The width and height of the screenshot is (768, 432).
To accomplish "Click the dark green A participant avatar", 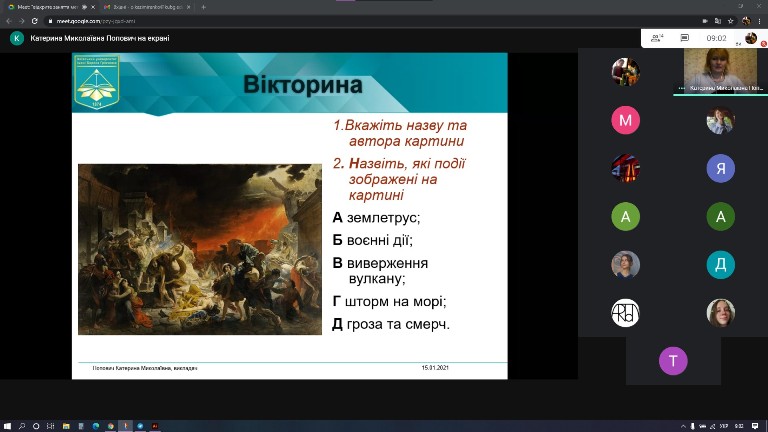I will [x=720, y=216].
